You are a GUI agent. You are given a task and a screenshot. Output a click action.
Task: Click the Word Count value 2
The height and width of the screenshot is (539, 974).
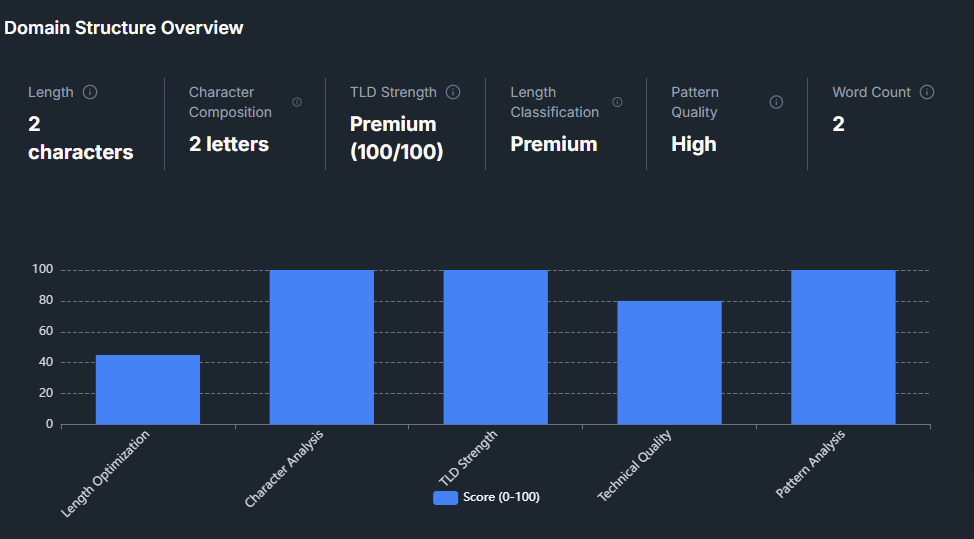click(x=838, y=124)
